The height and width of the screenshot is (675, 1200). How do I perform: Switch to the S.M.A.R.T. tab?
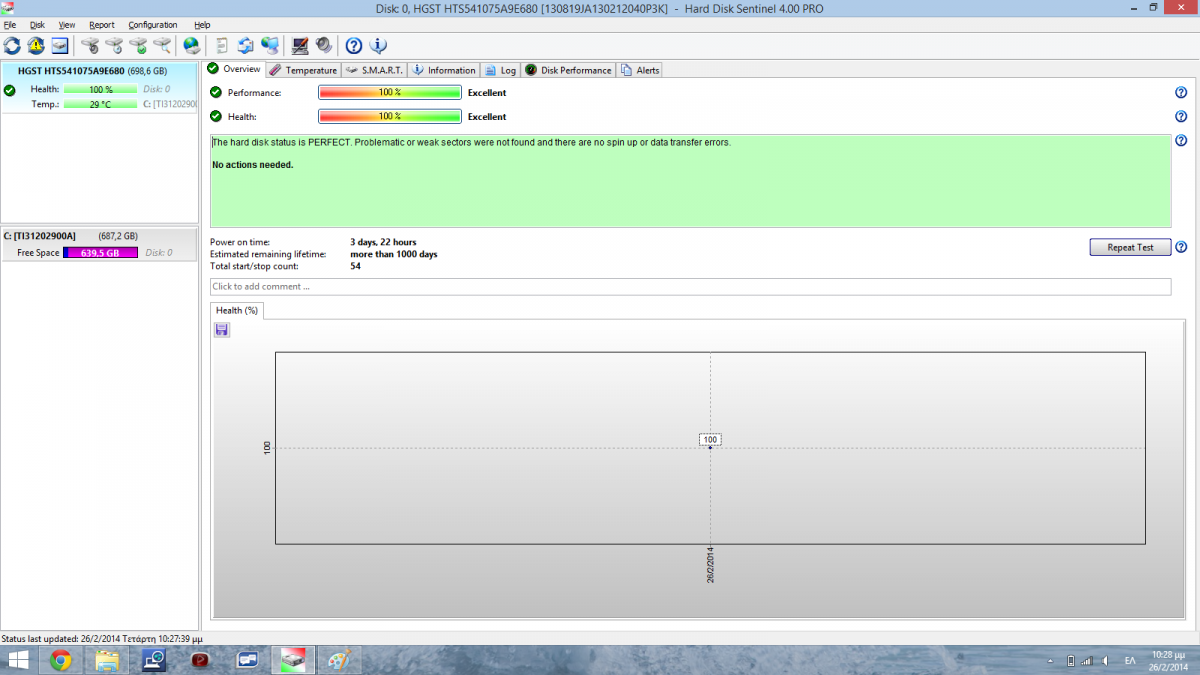[374, 70]
